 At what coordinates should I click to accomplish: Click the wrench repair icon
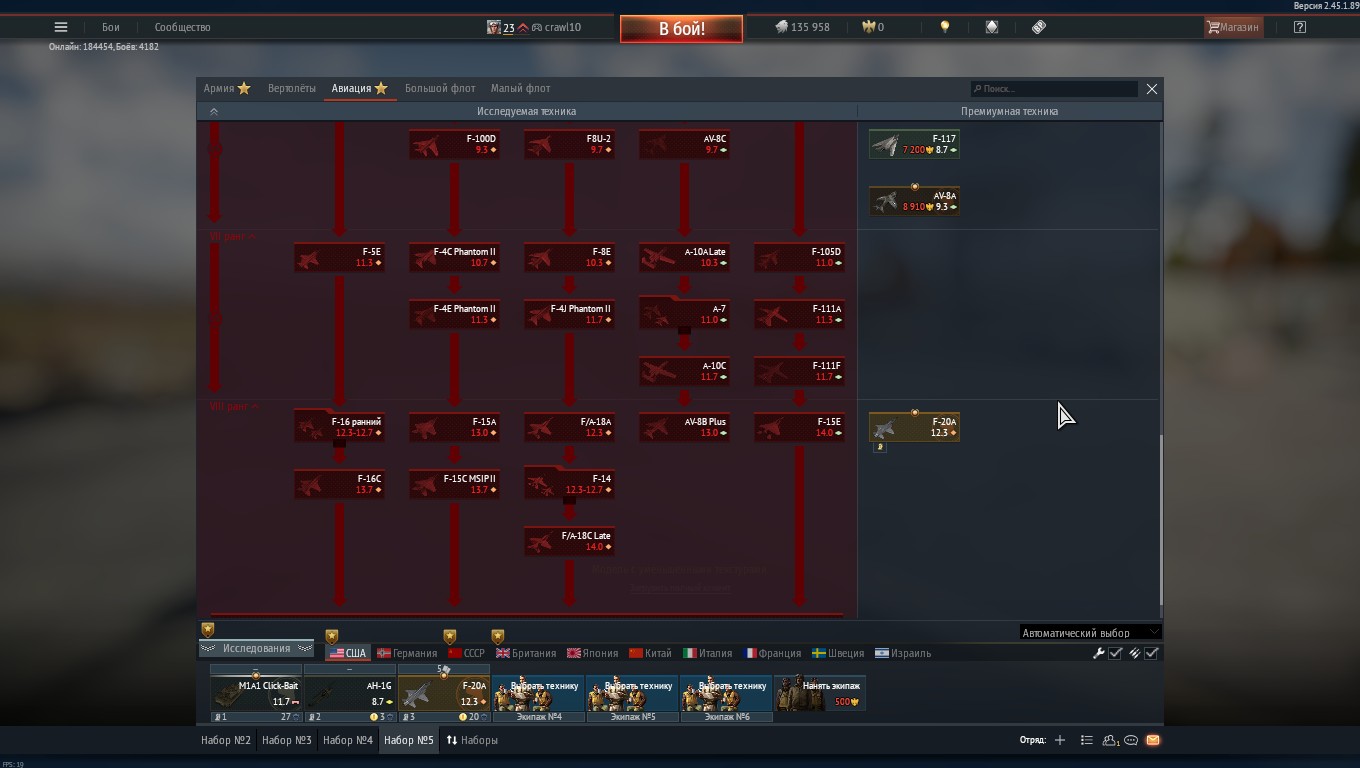(1099, 653)
